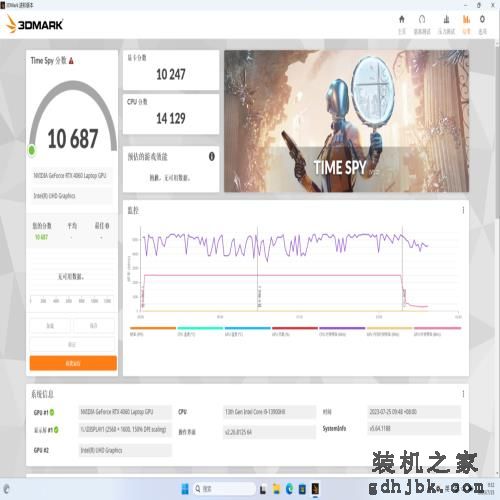Click the green check icon next to Display #1
The image size is (500, 500).
[56, 430]
